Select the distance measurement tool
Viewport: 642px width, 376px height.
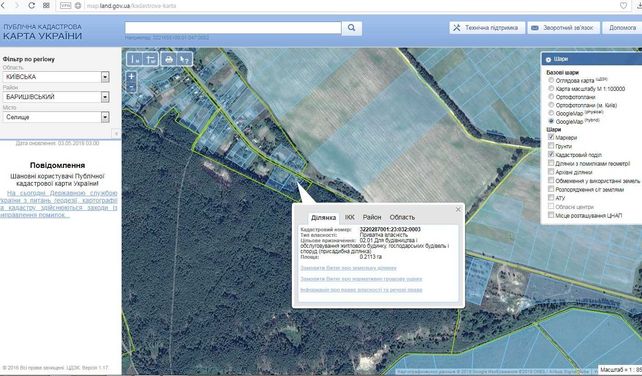134,59
